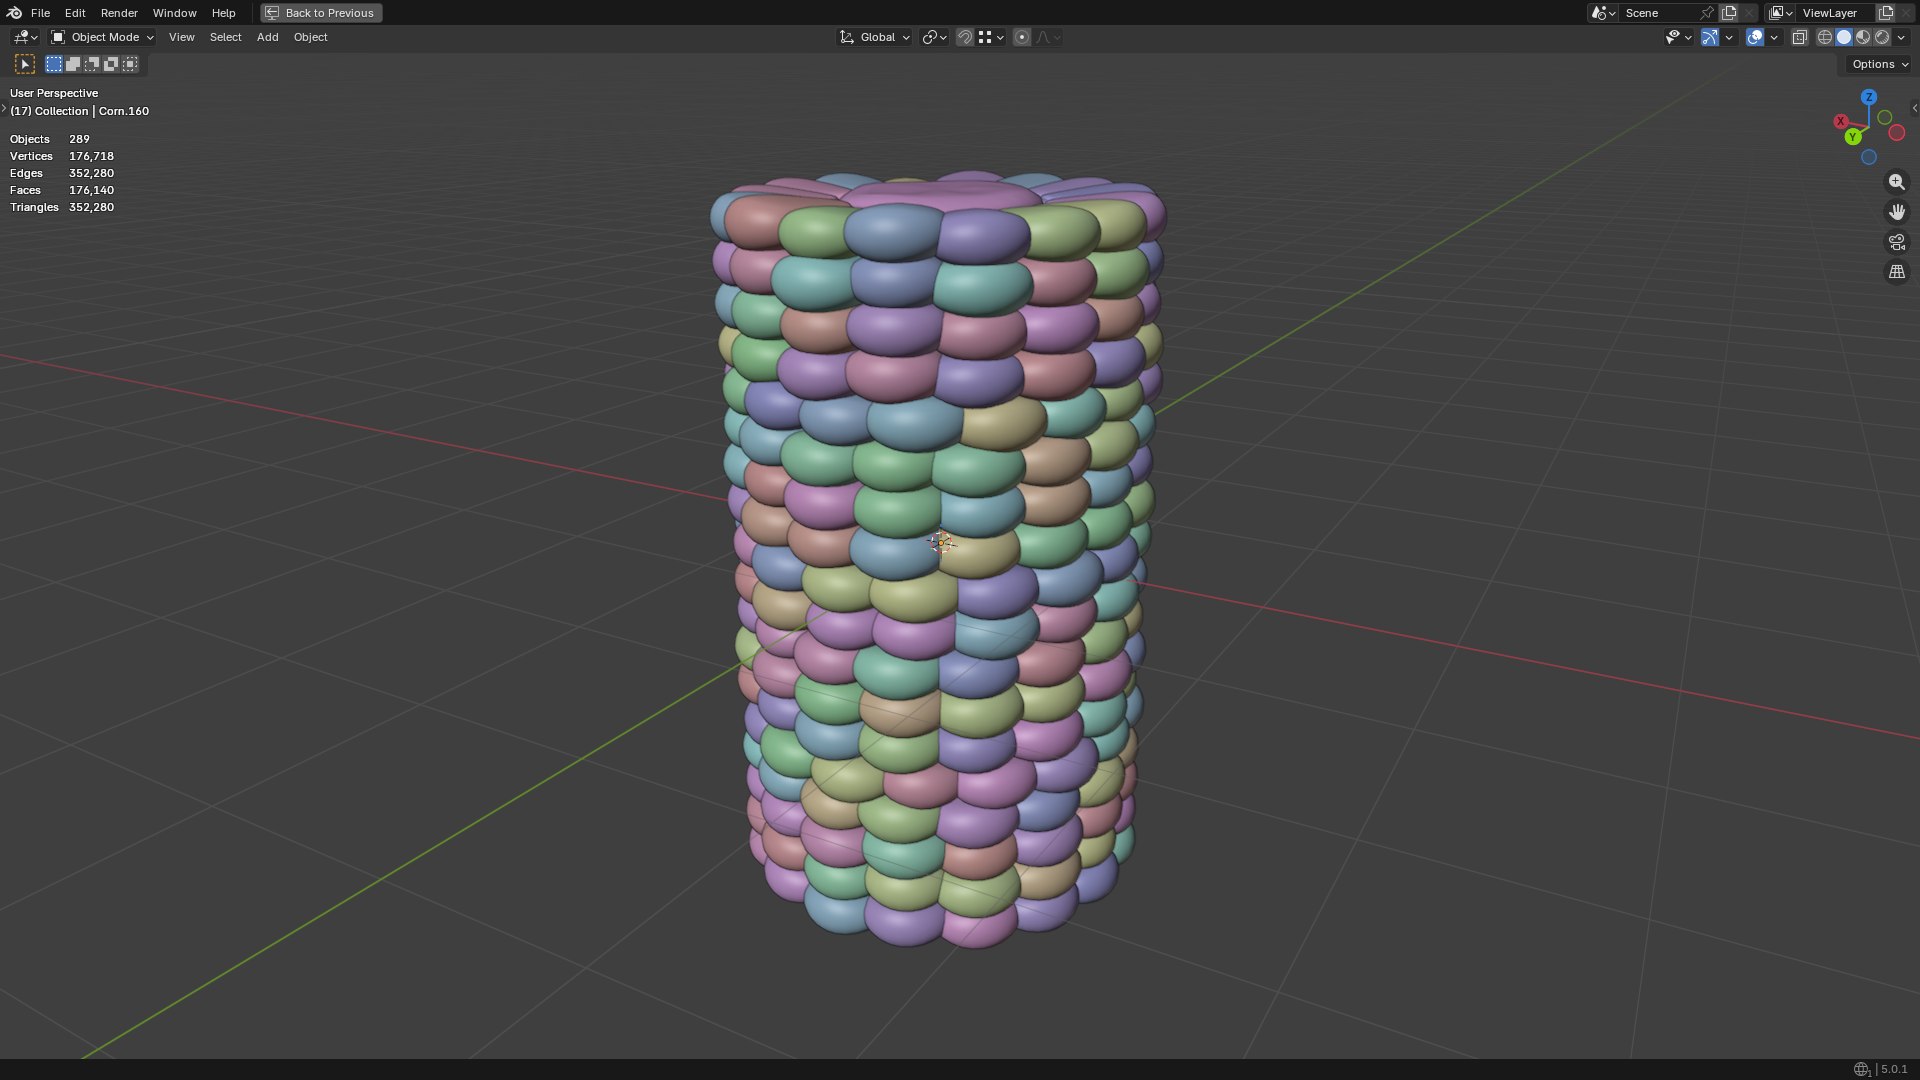Screen dimensions: 1920x1080
Task: Open the overlays options dropdown arrow
Action: (1774, 37)
